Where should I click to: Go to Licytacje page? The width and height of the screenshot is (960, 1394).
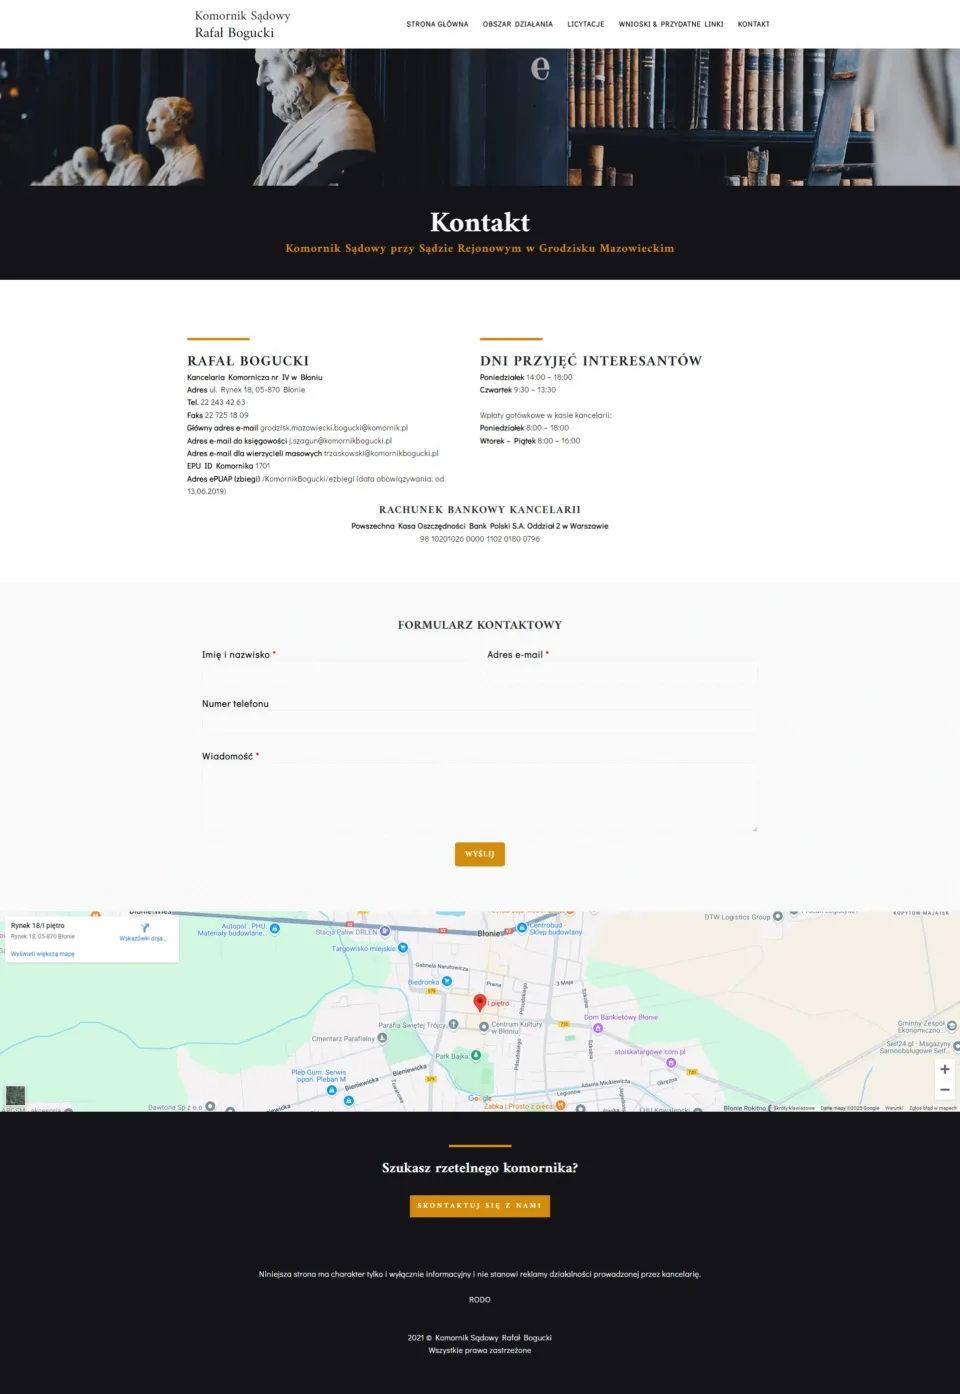pos(586,24)
